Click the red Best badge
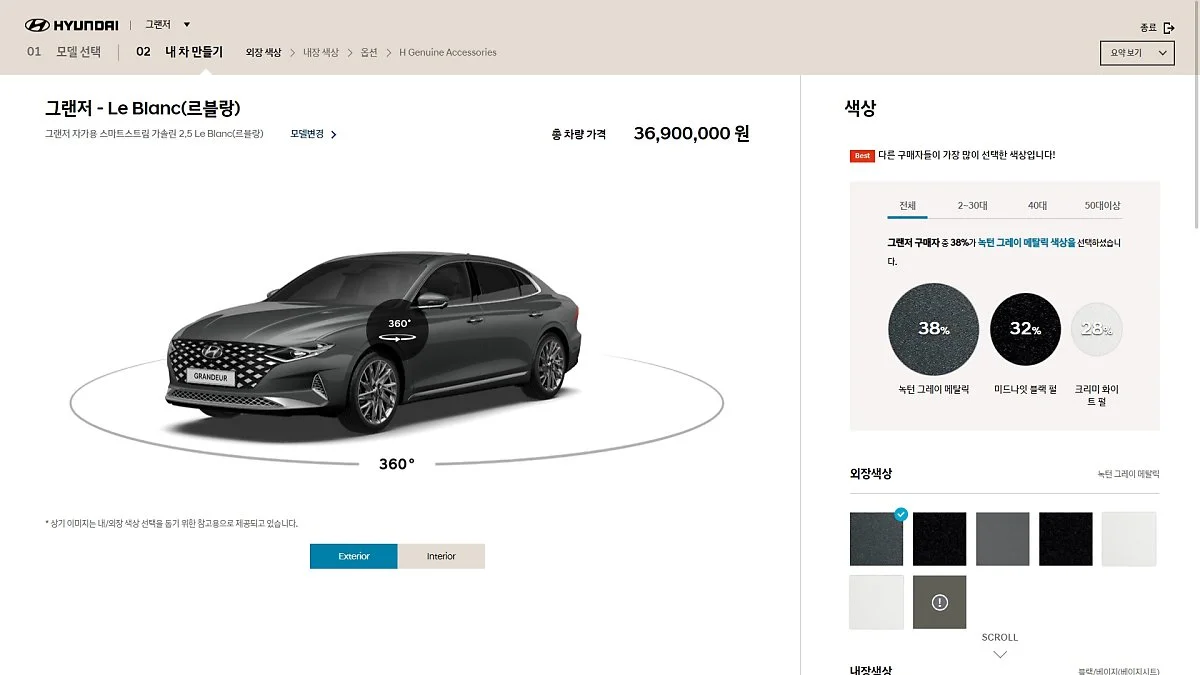This screenshot has width=1200, height=675. tap(862, 155)
